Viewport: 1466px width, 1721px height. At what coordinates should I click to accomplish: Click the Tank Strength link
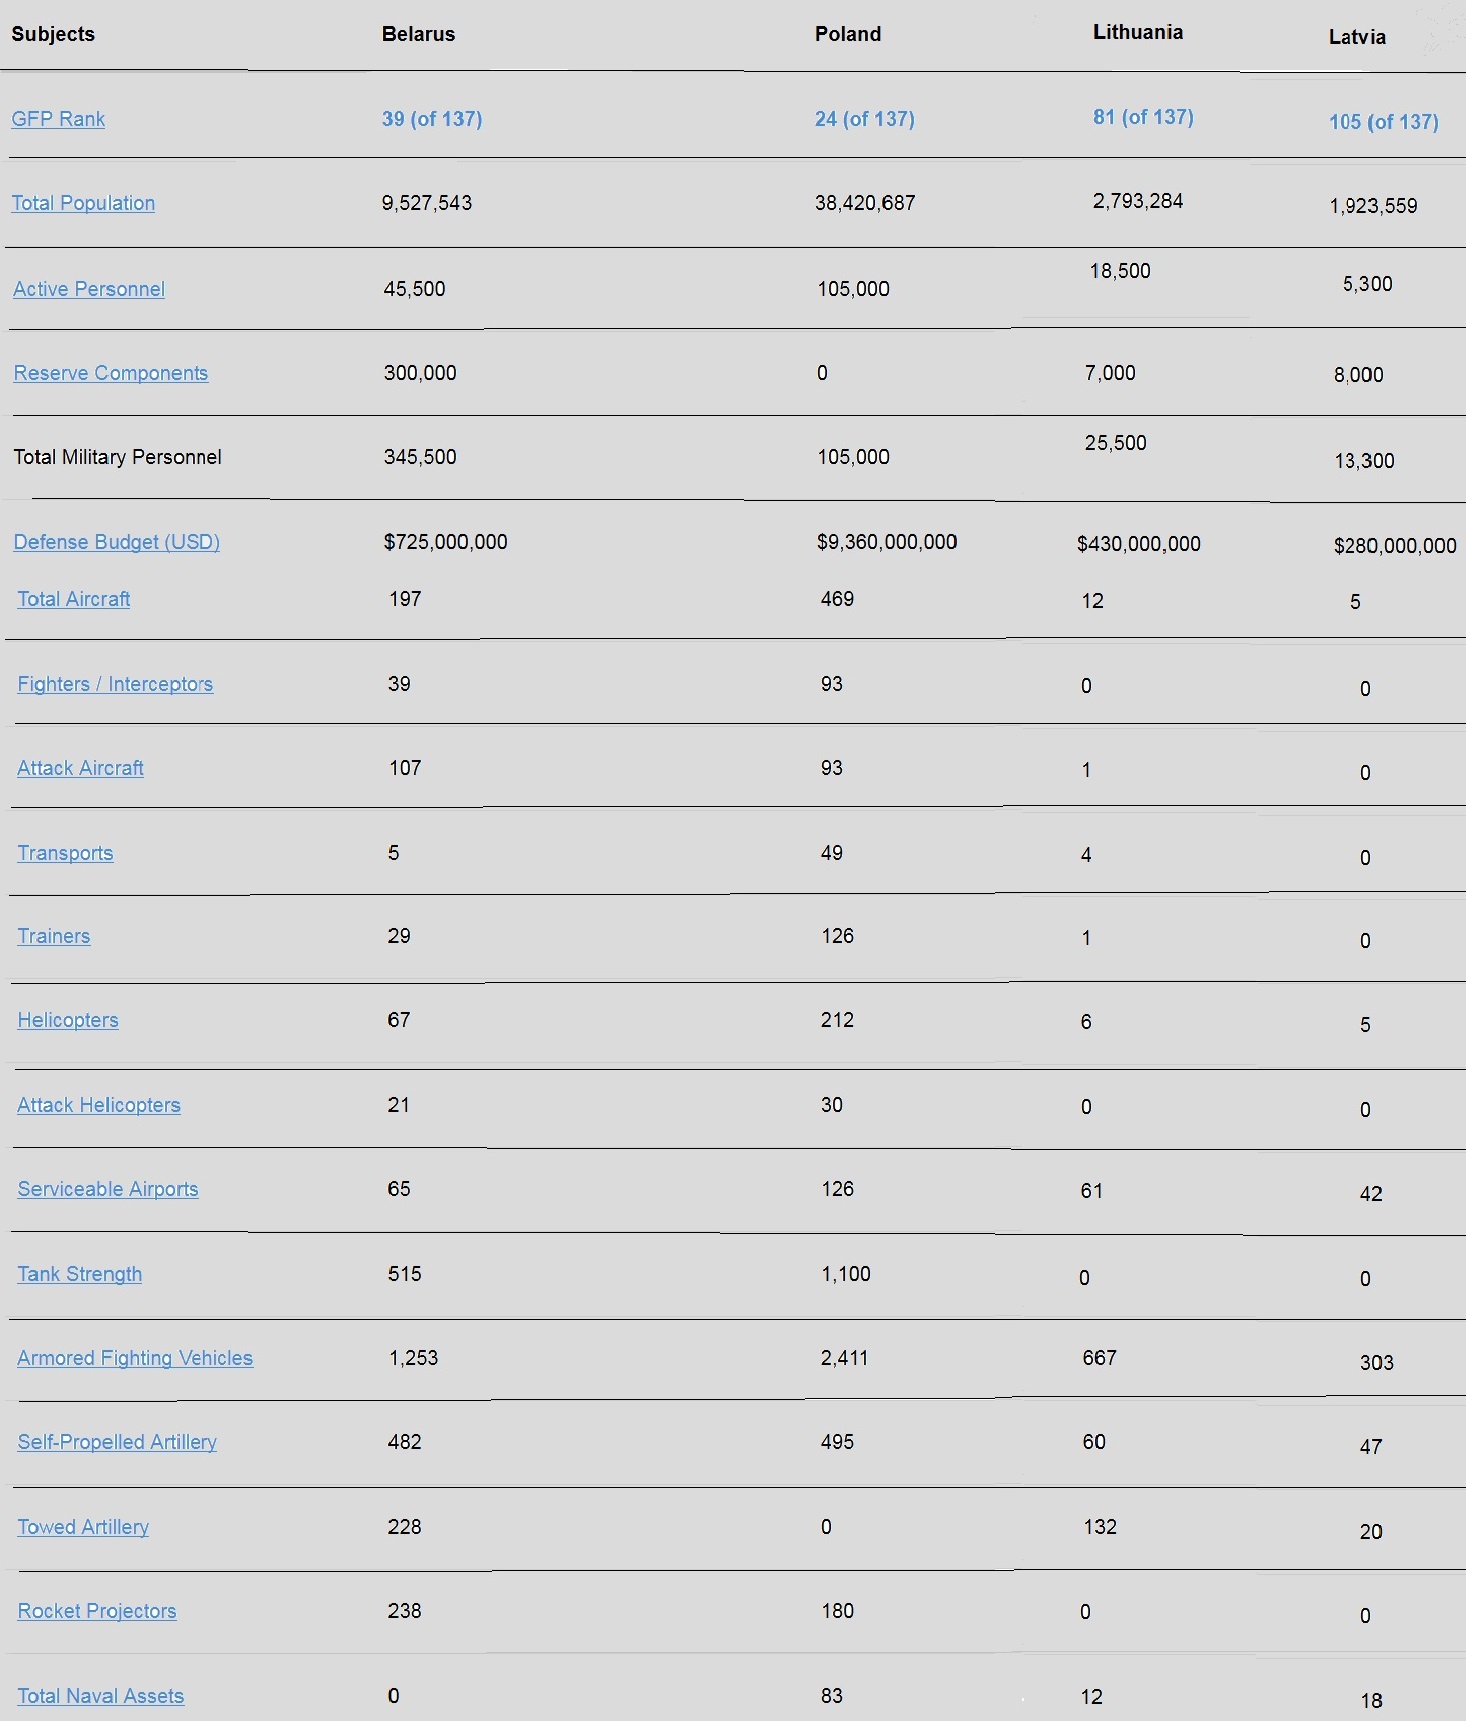coord(80,1274)
